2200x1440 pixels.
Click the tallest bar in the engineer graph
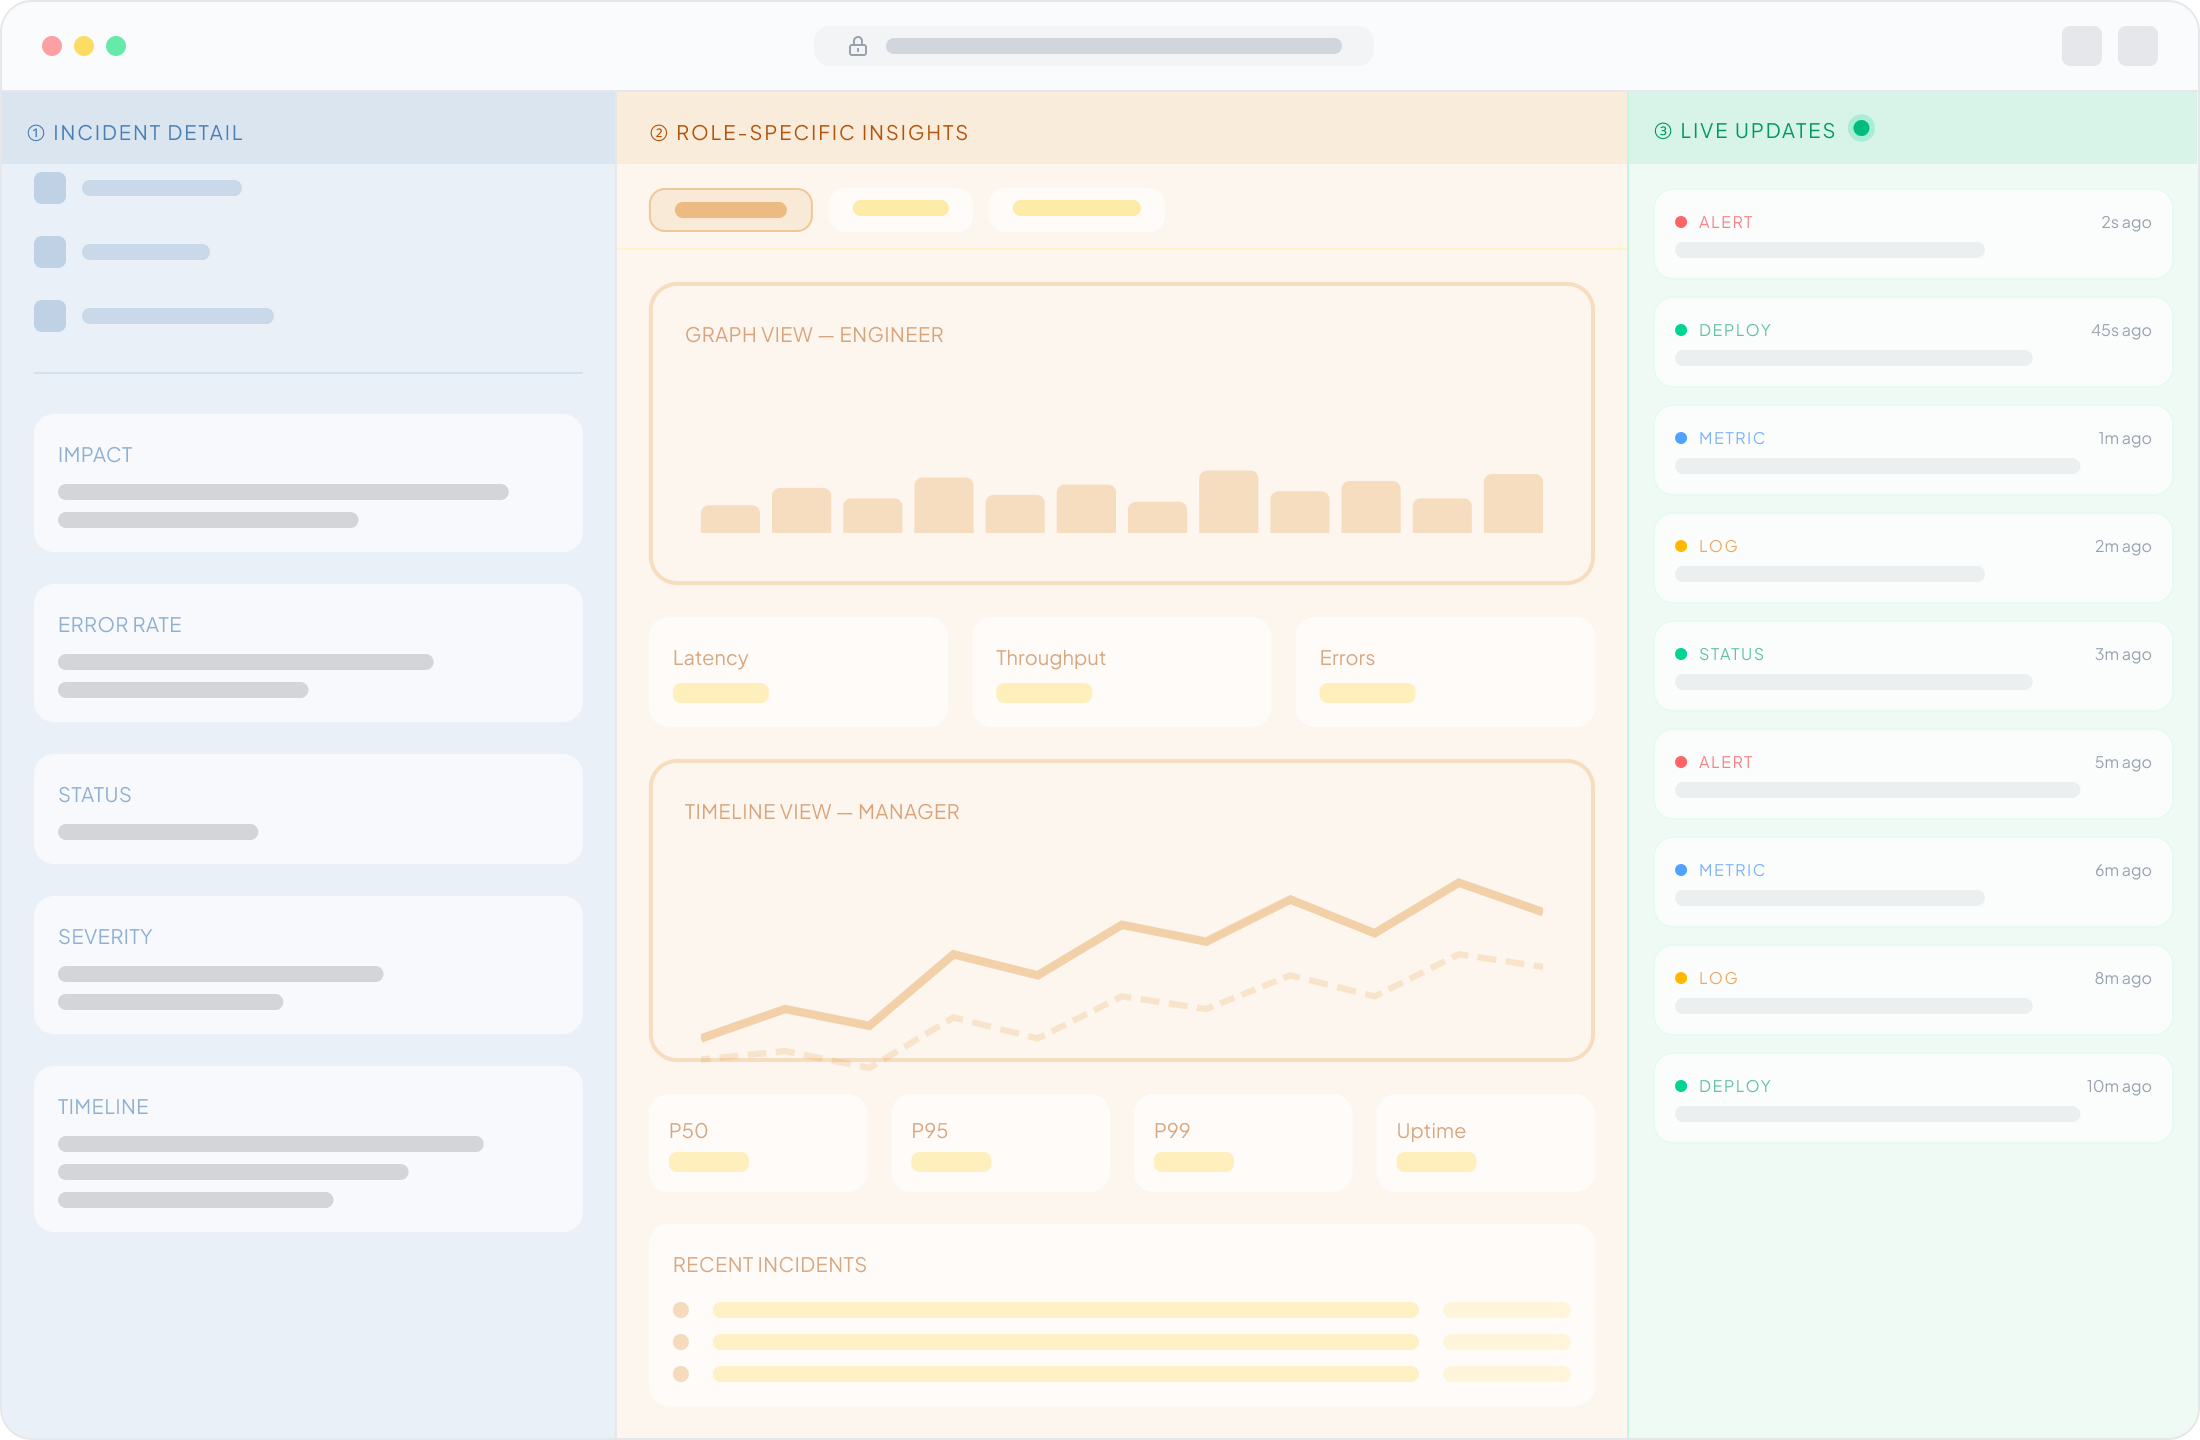(1228, 502)
